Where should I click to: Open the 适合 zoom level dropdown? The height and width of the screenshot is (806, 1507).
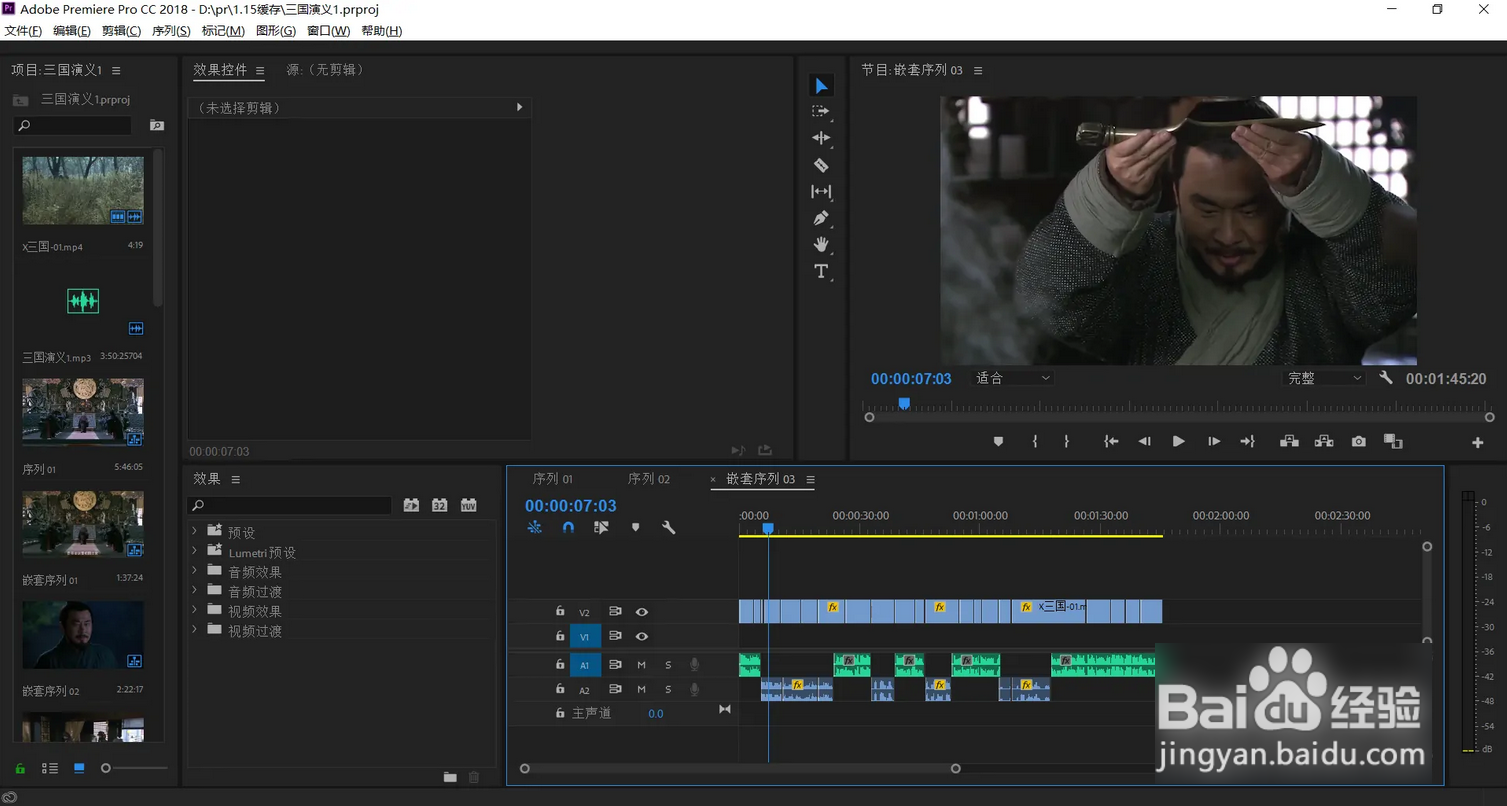[1013, 378]
